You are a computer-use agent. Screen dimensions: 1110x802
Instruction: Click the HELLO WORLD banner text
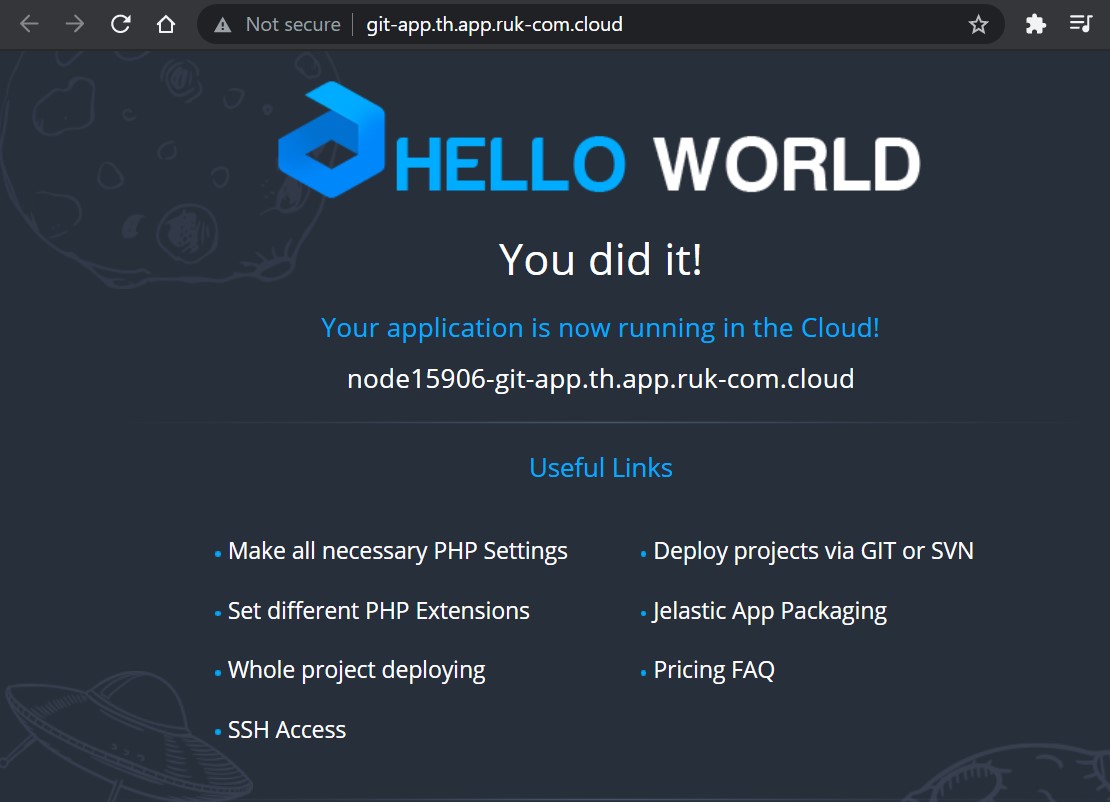click(658, 164)
